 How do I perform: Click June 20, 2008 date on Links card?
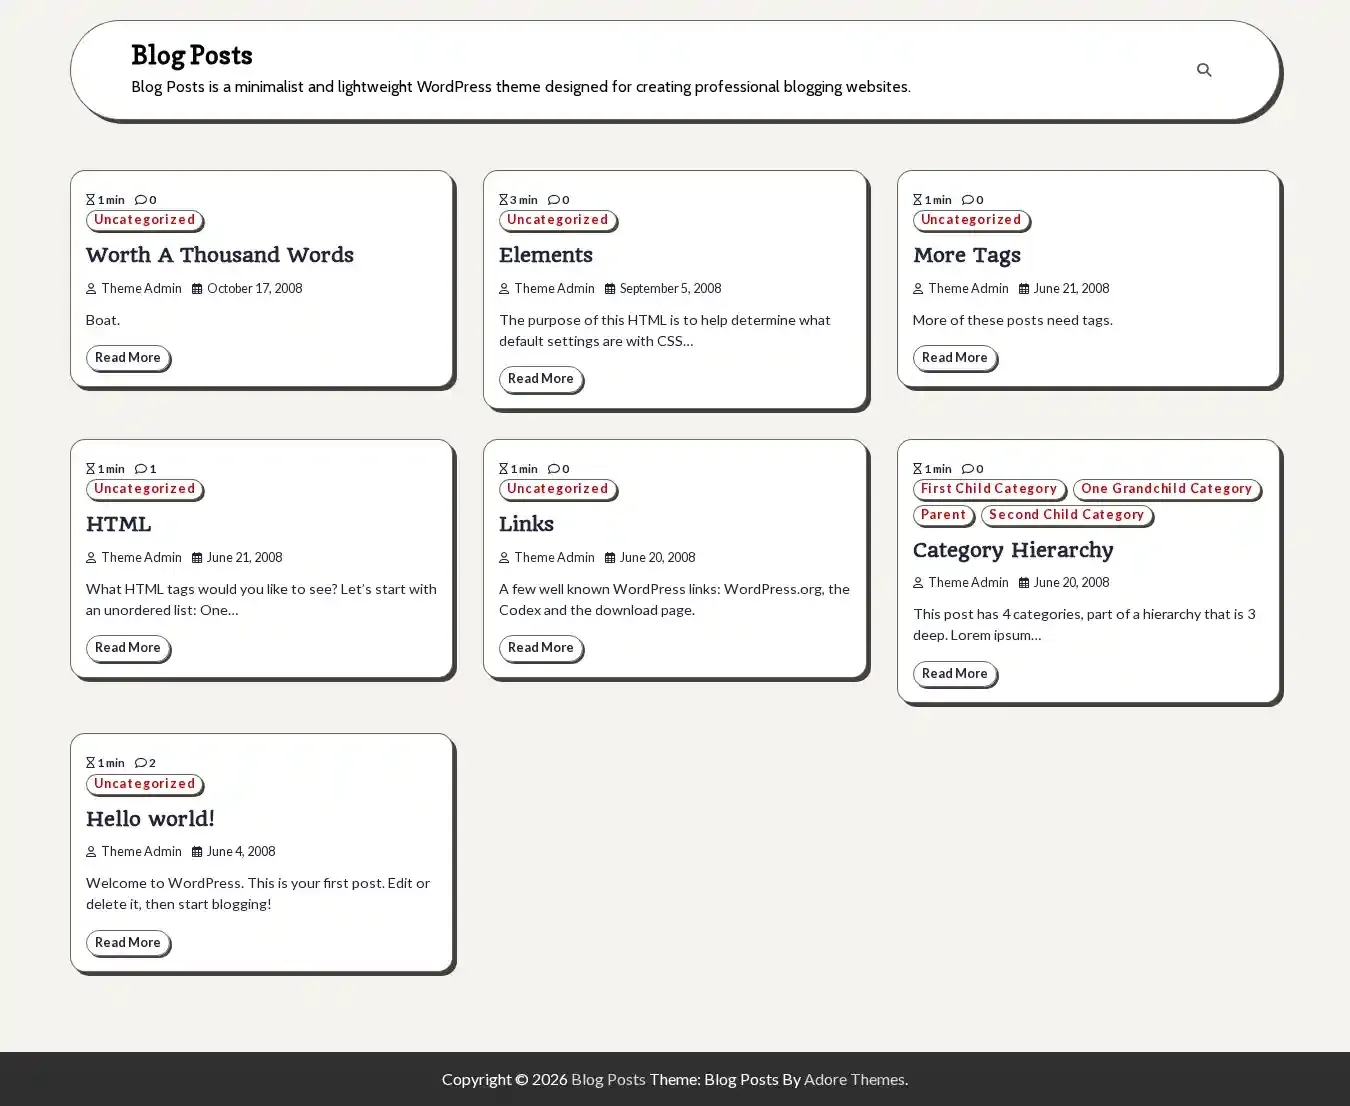coord(657,558)
